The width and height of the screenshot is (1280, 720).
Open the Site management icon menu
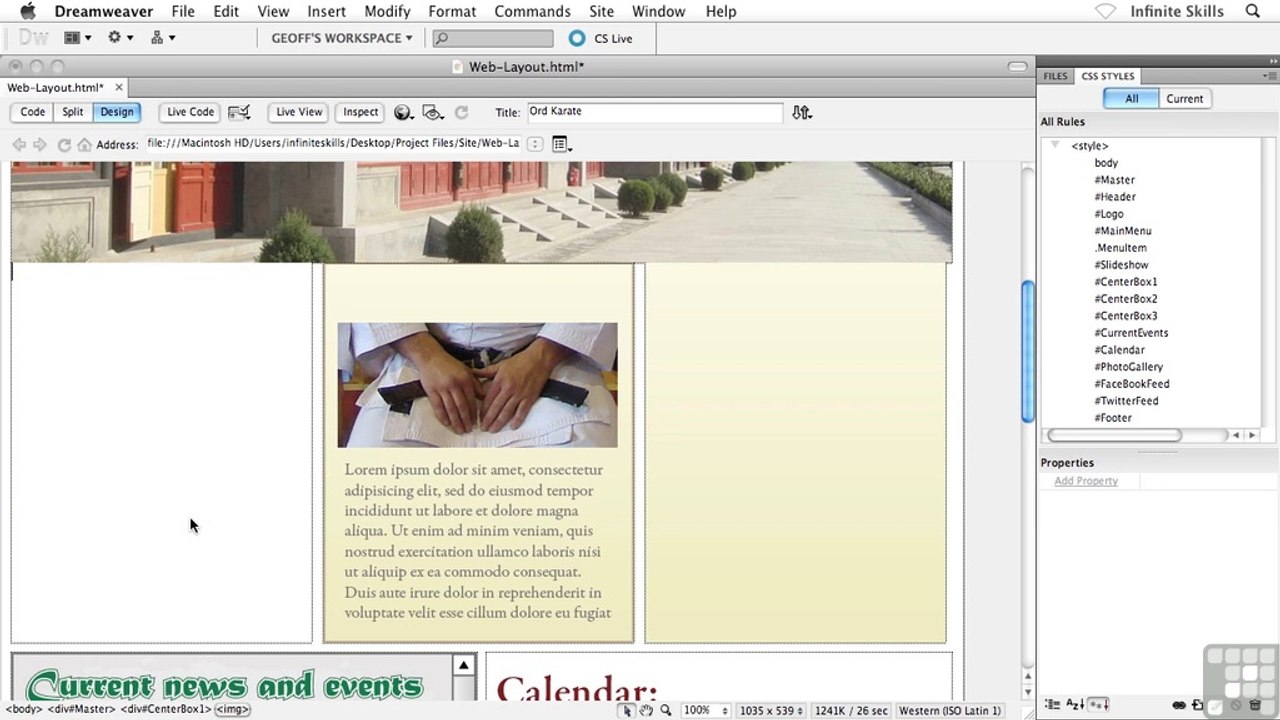162,38
